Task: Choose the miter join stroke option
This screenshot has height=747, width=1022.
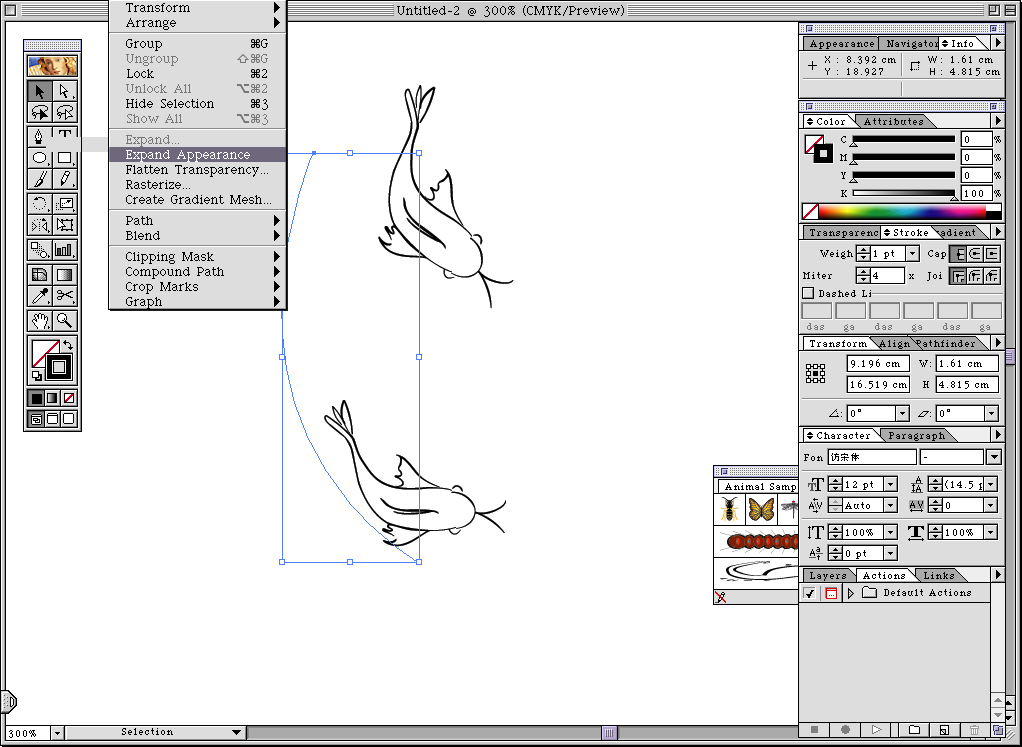Action: point(957,276)
